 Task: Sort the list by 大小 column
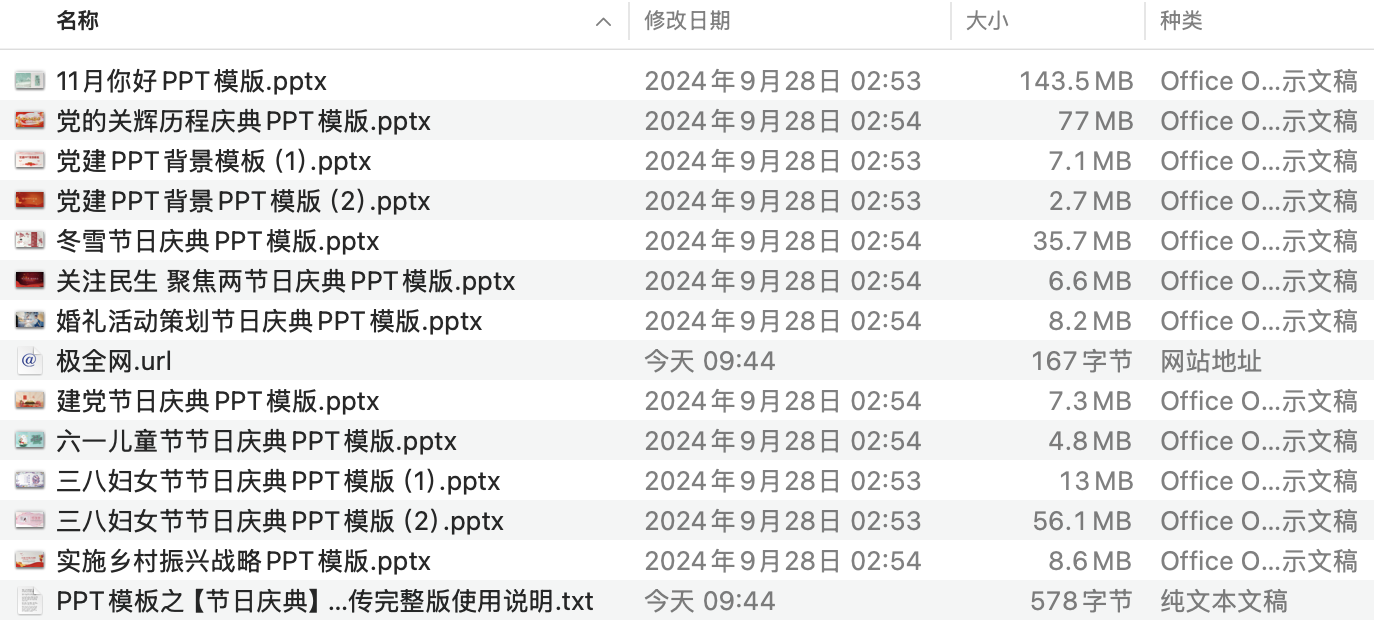[x=986, y=21]
